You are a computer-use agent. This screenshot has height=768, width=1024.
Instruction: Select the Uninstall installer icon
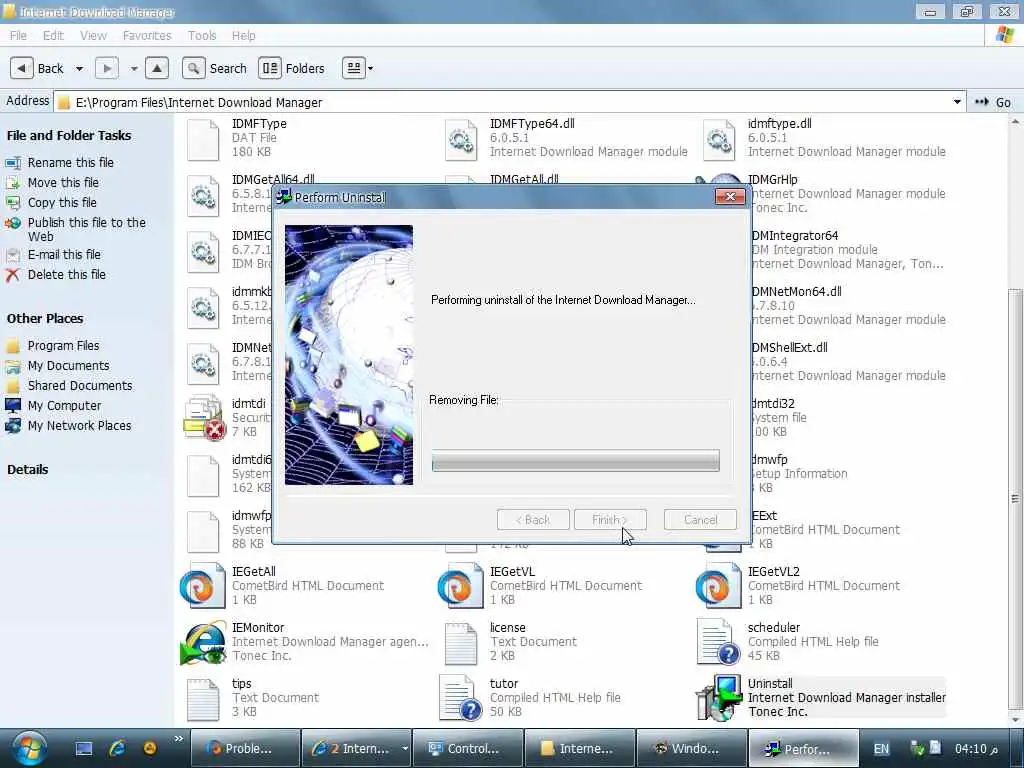click(719, 698)
